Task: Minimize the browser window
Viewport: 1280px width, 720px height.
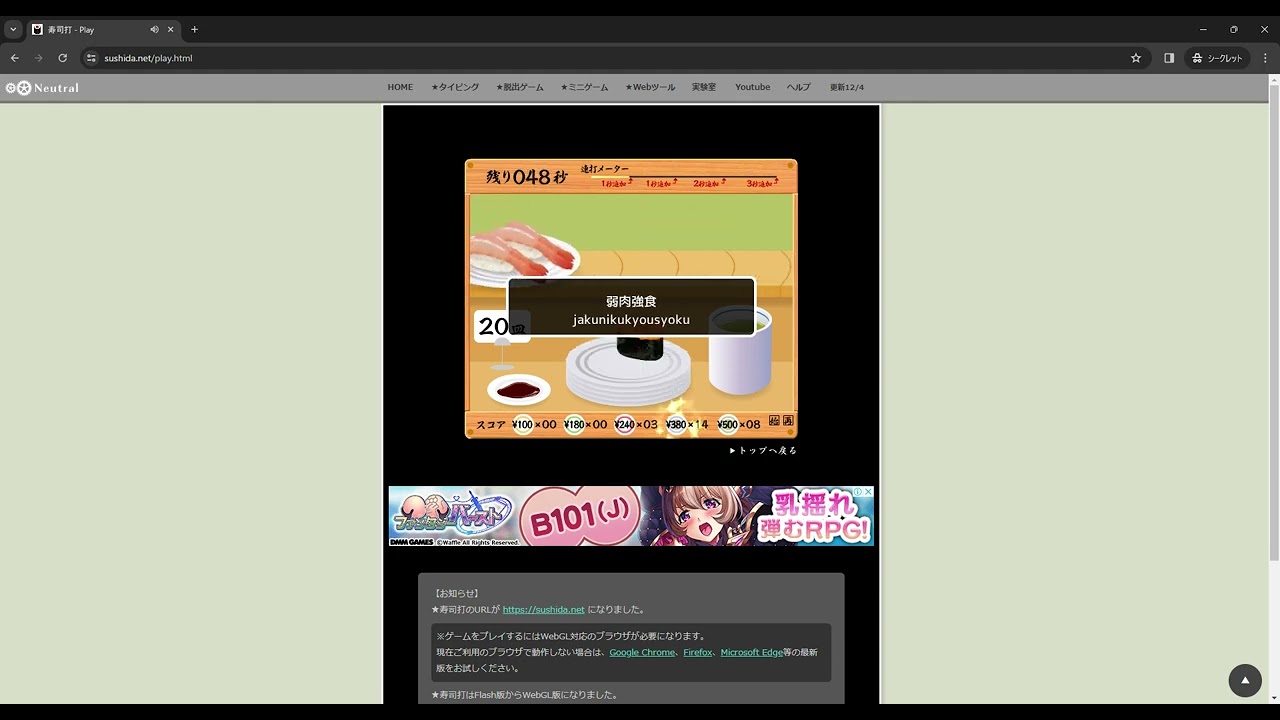Action: (x=1203, y=30)
